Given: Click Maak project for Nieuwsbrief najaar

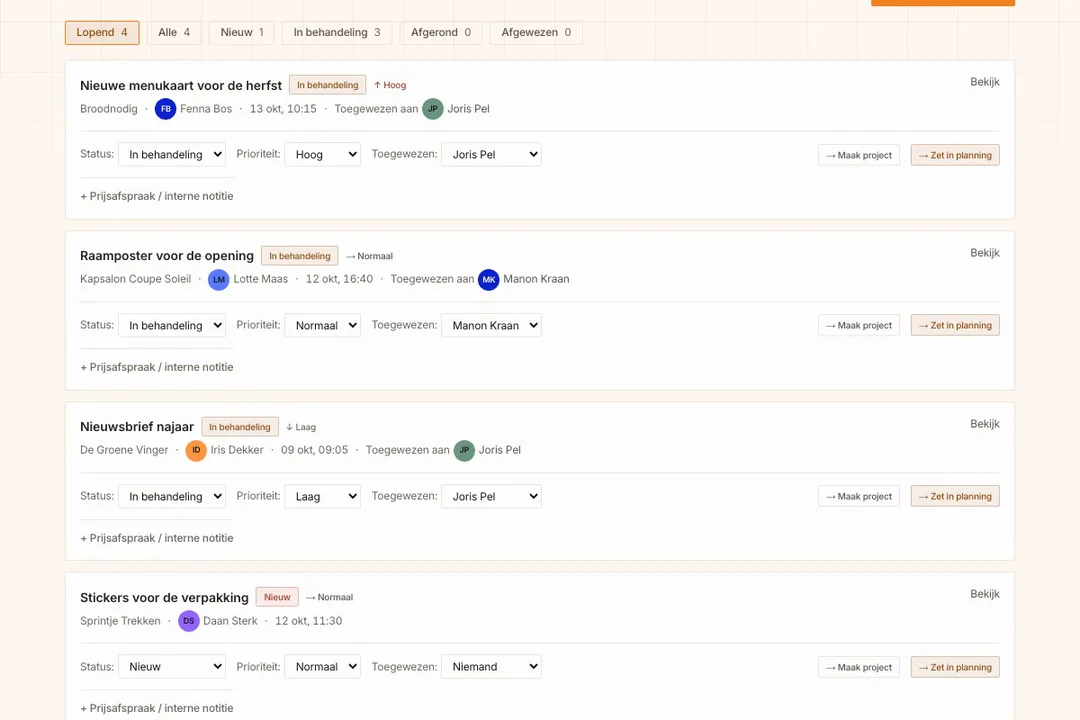Looking at the screenshot, I should (859, 496).
